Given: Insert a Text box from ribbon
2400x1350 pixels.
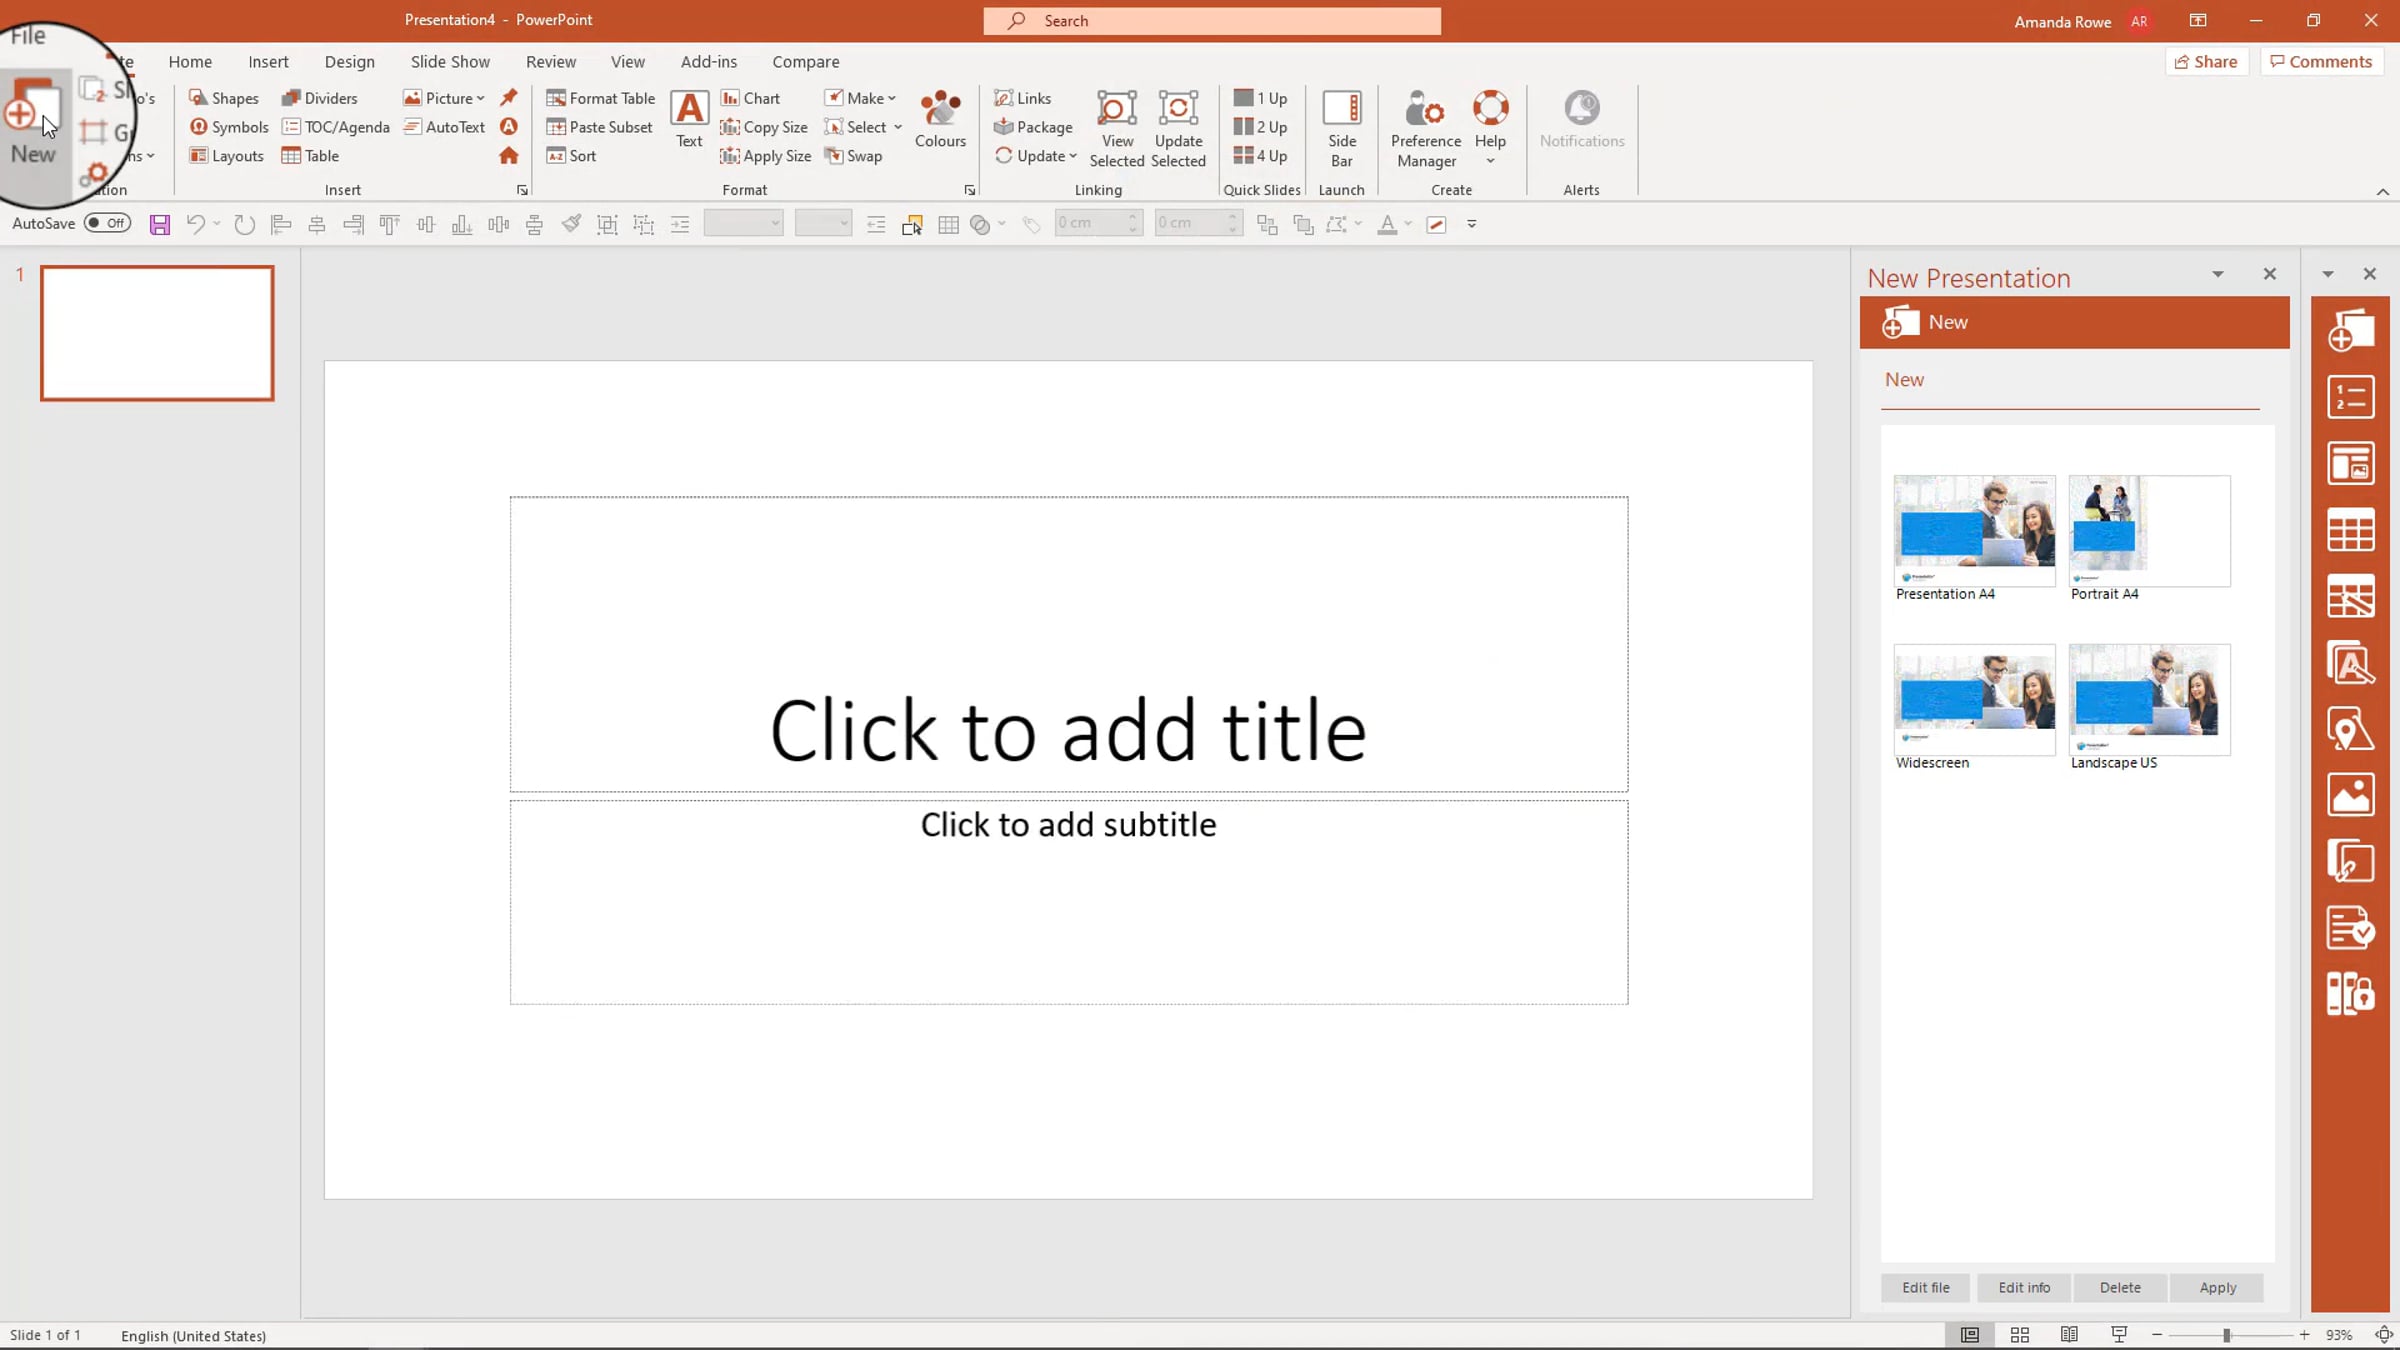Looking at the screenshot, I should [689, 119].
